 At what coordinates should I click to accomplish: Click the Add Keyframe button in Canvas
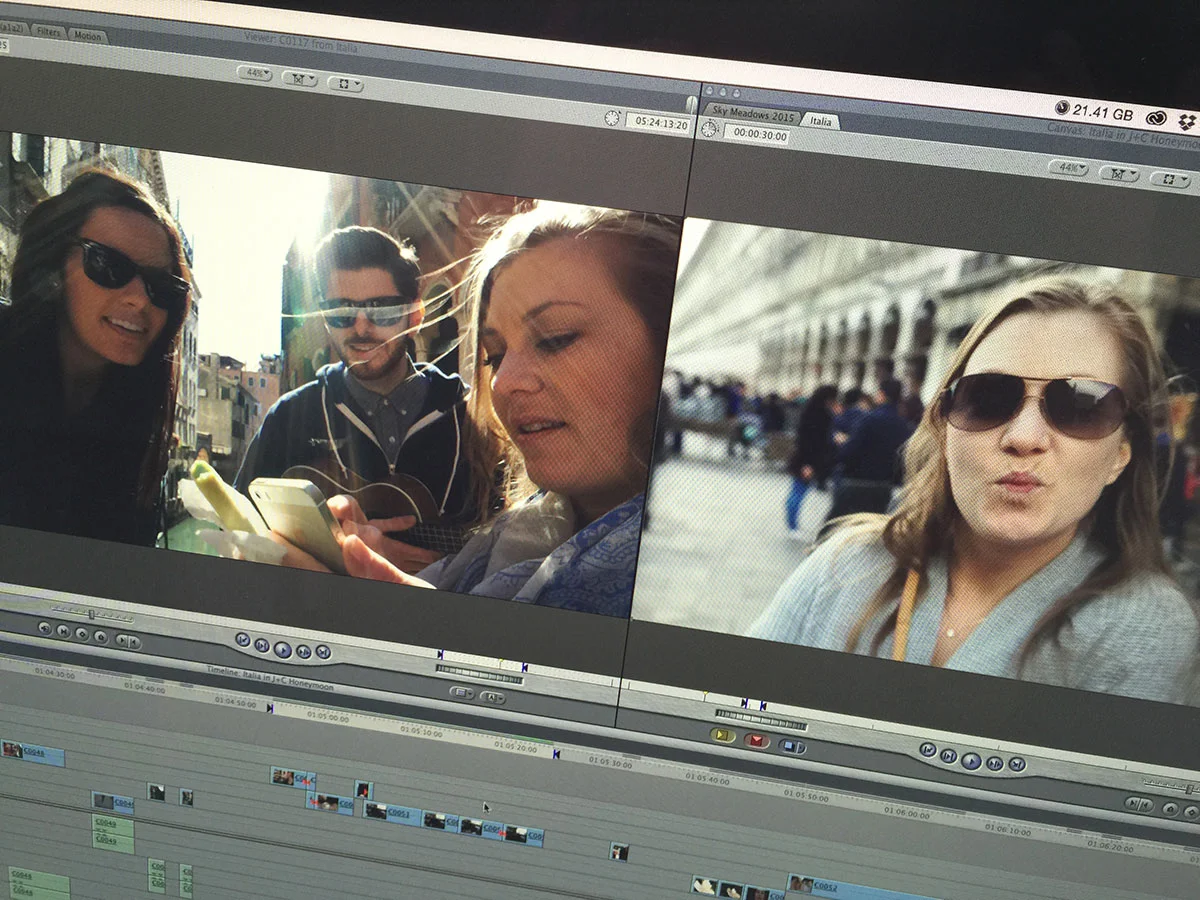tap(1191, 812)
